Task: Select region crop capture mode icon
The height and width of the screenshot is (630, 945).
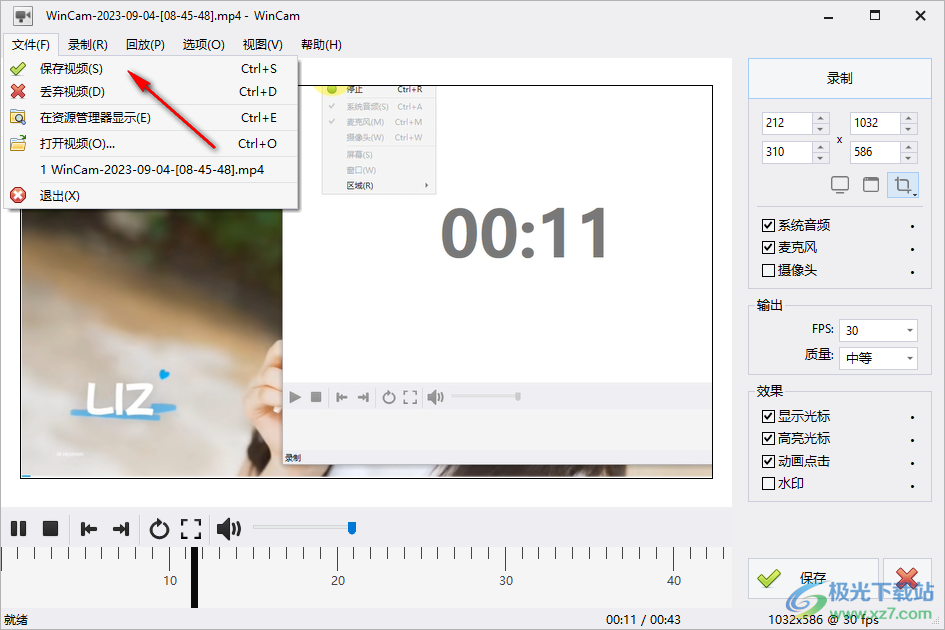Action: point(903,184)
